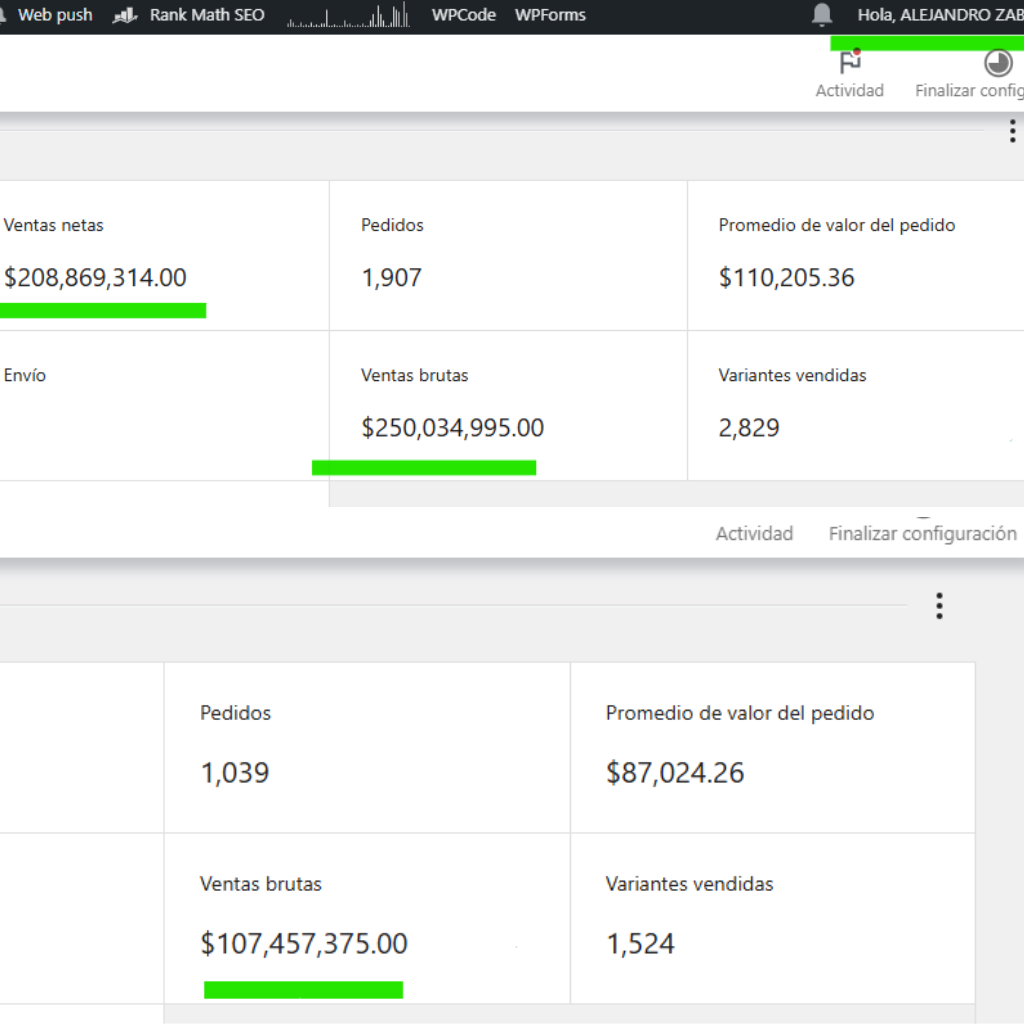Click the Rank Math SEO chart icon
The width and height of the screenshot is (1024, 1024).
[x=125, y=15]
